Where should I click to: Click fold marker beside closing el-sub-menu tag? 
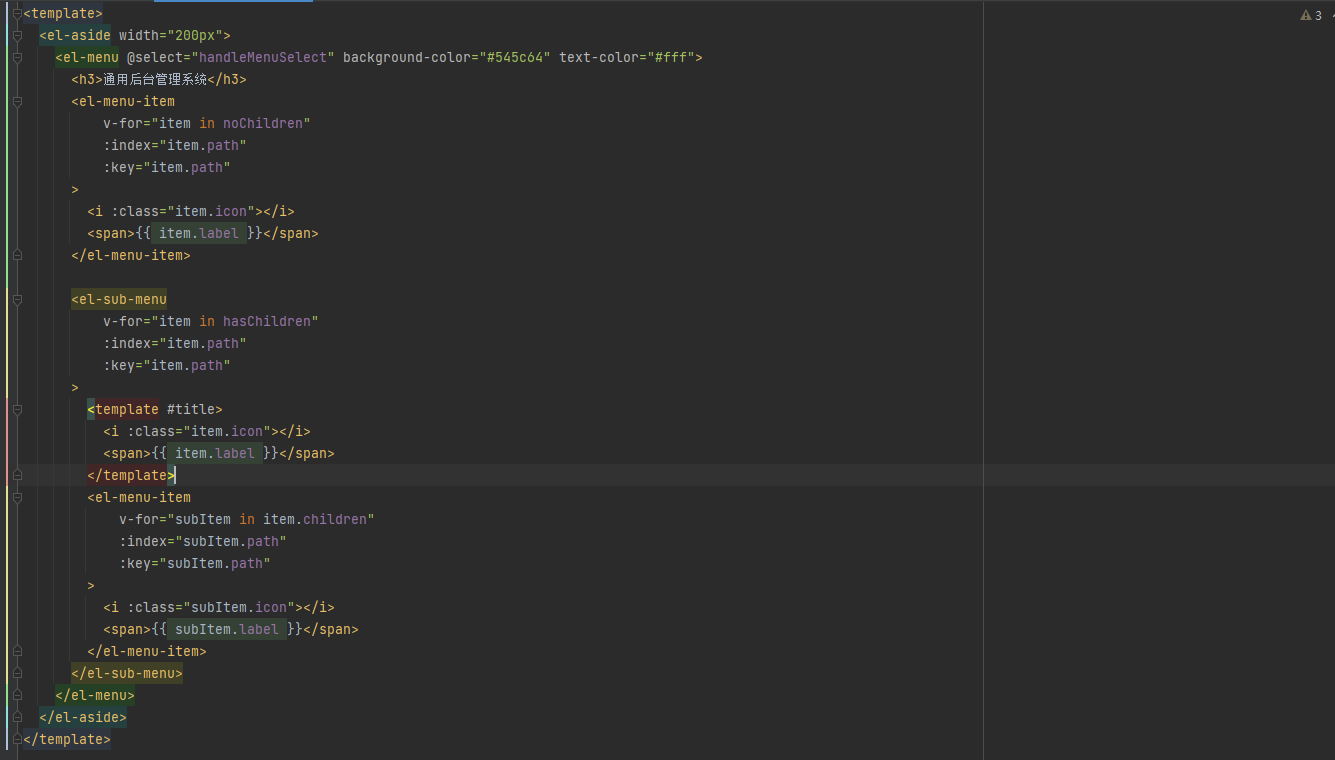click(x=17, y=674)
